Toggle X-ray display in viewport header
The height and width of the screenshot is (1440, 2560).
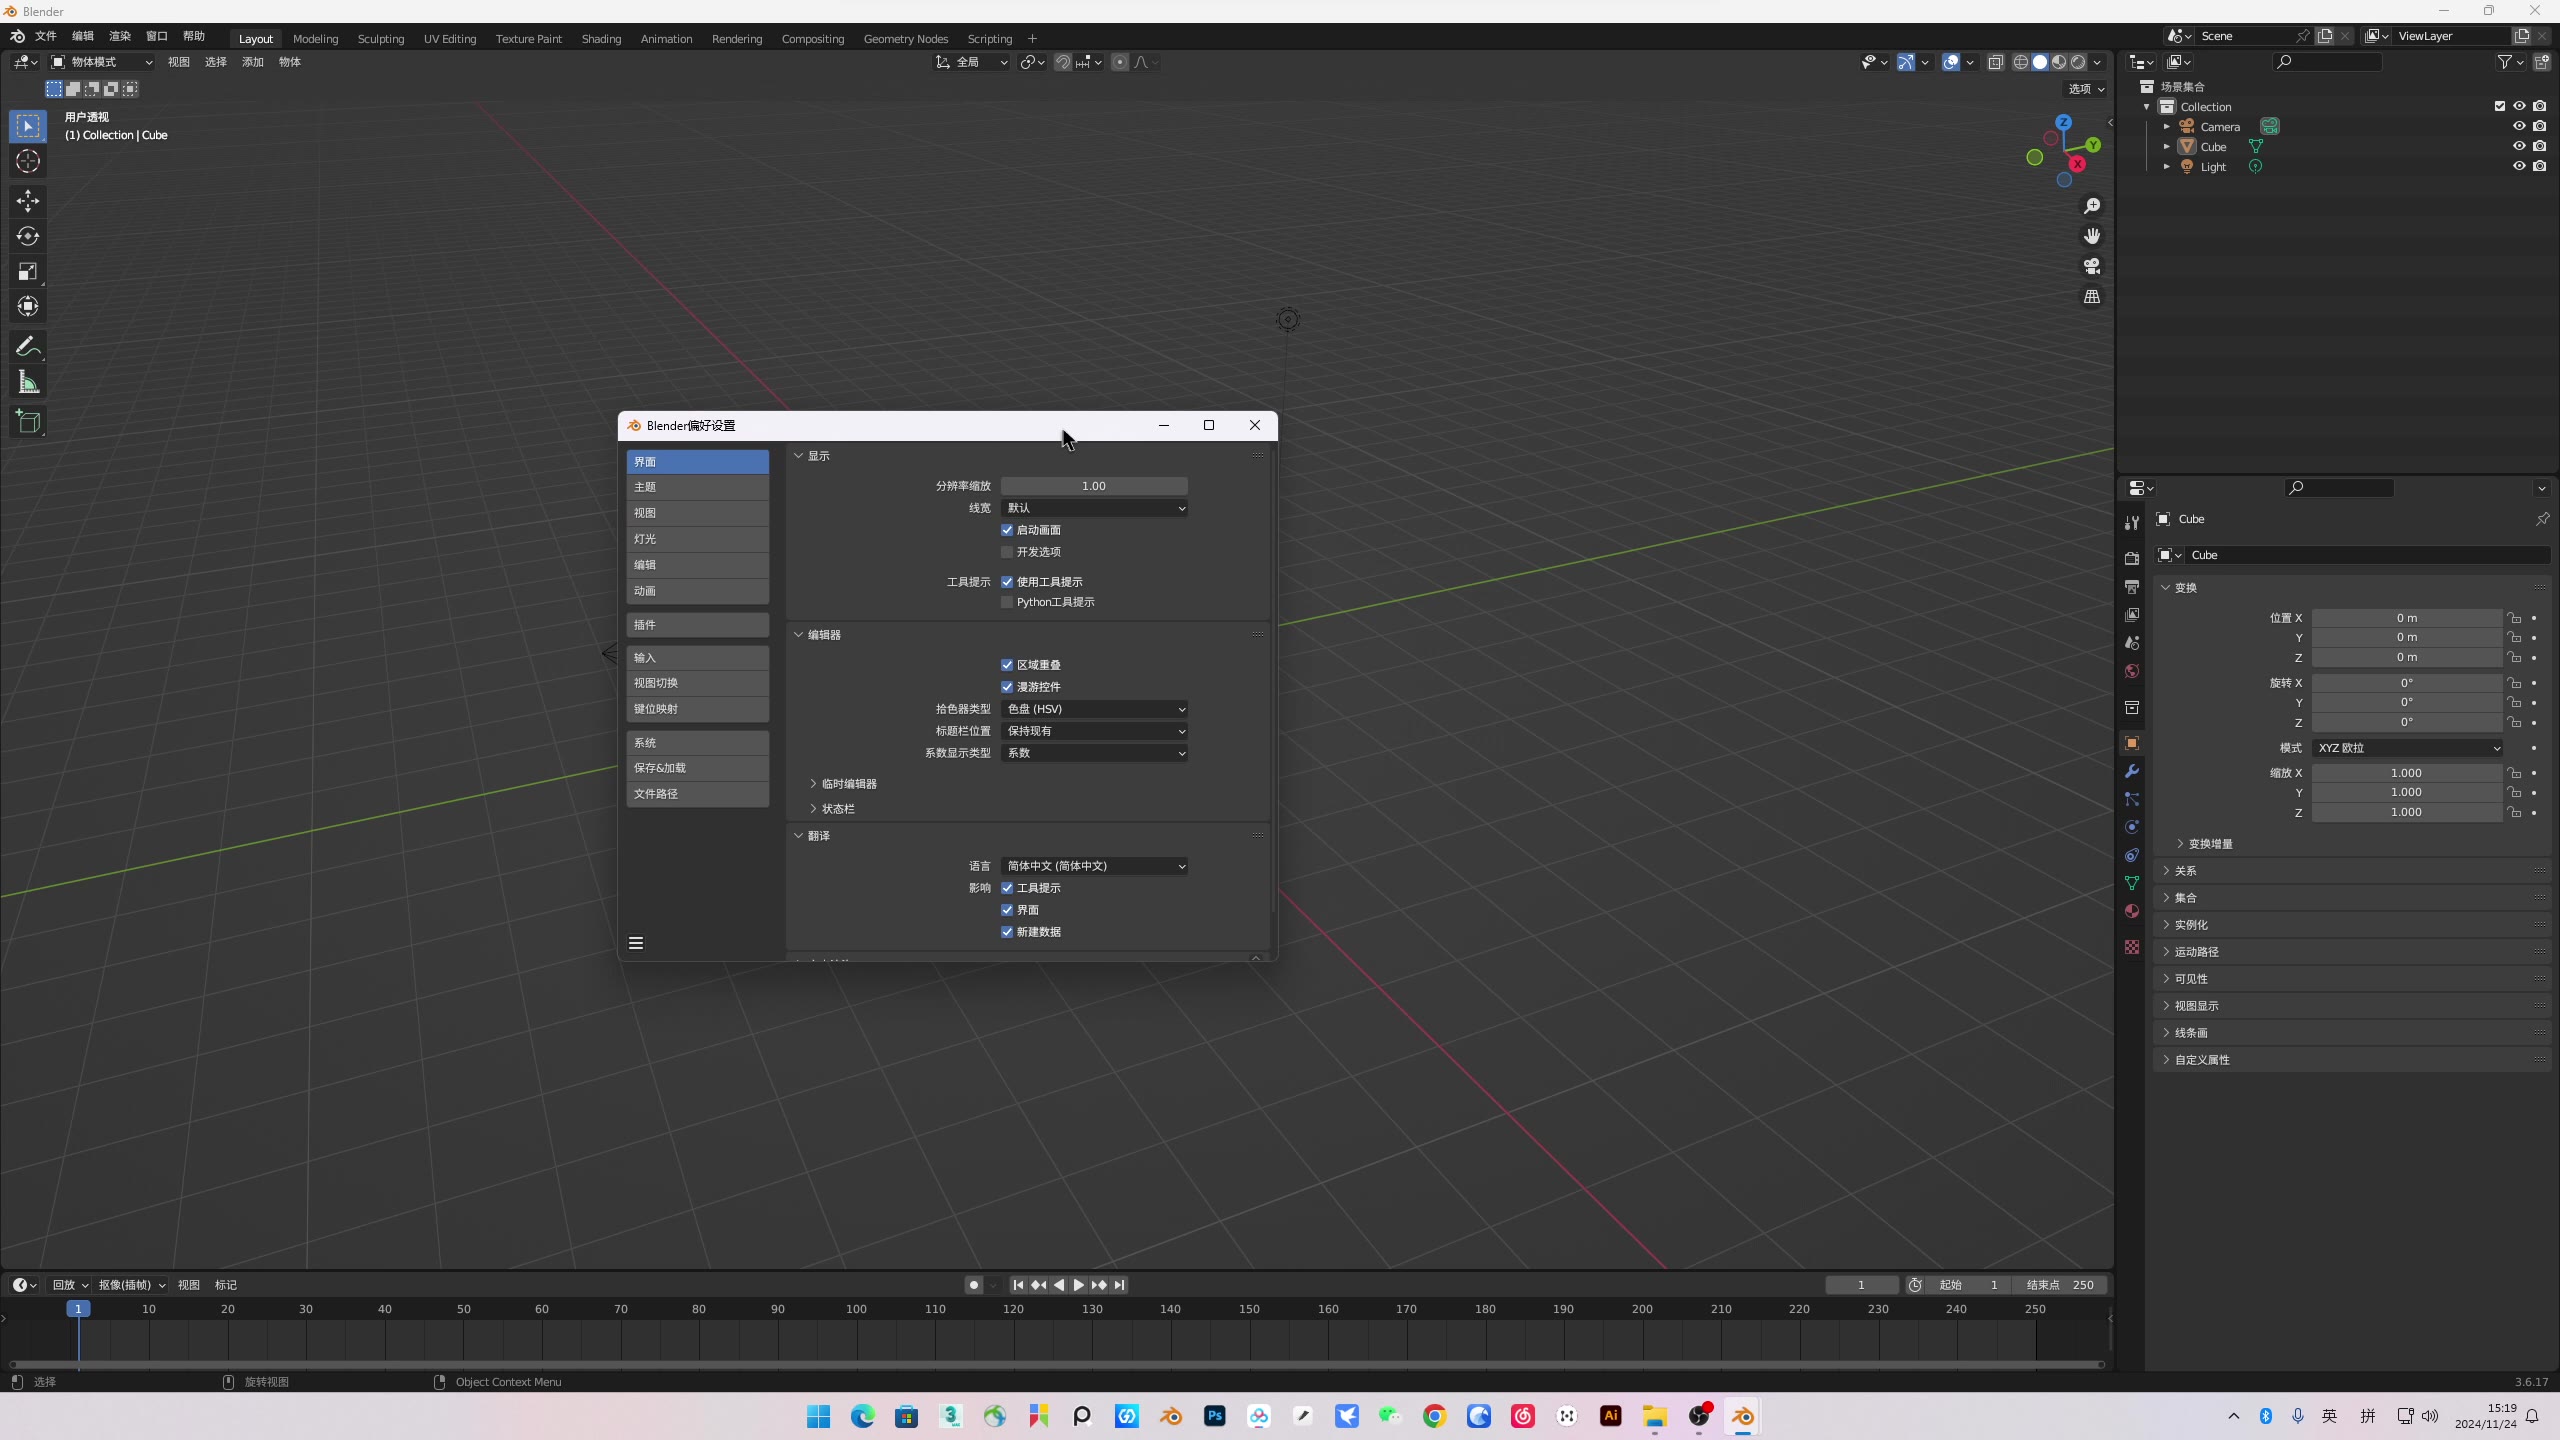pos(1995,62)
